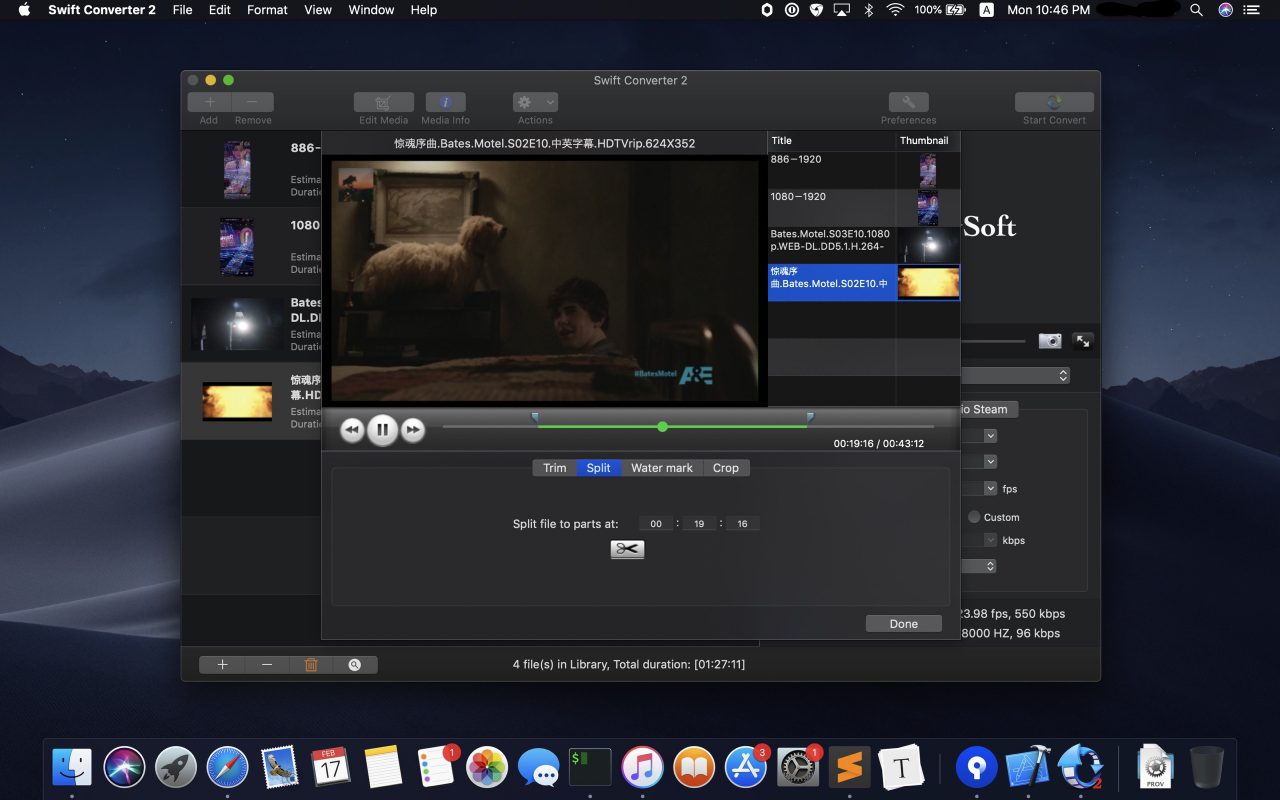Open Xcode from the Dock
Viewport: 1280px width, 800px height.
(x=1028, y=767)
